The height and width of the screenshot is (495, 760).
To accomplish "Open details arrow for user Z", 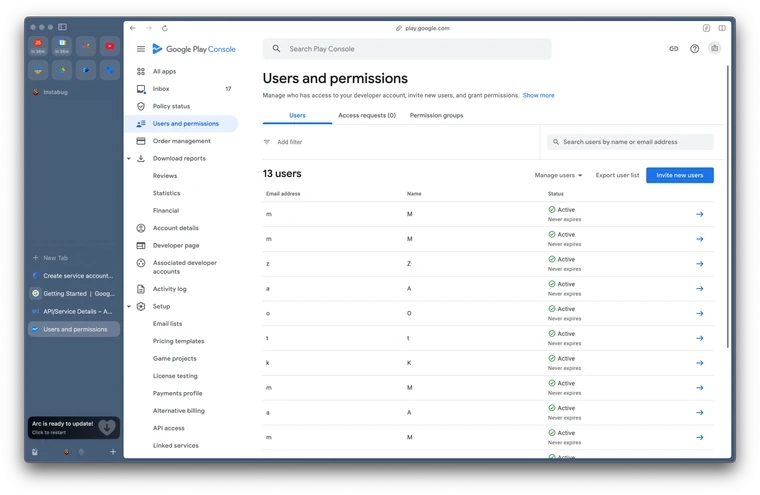I will tap(699, 264).
